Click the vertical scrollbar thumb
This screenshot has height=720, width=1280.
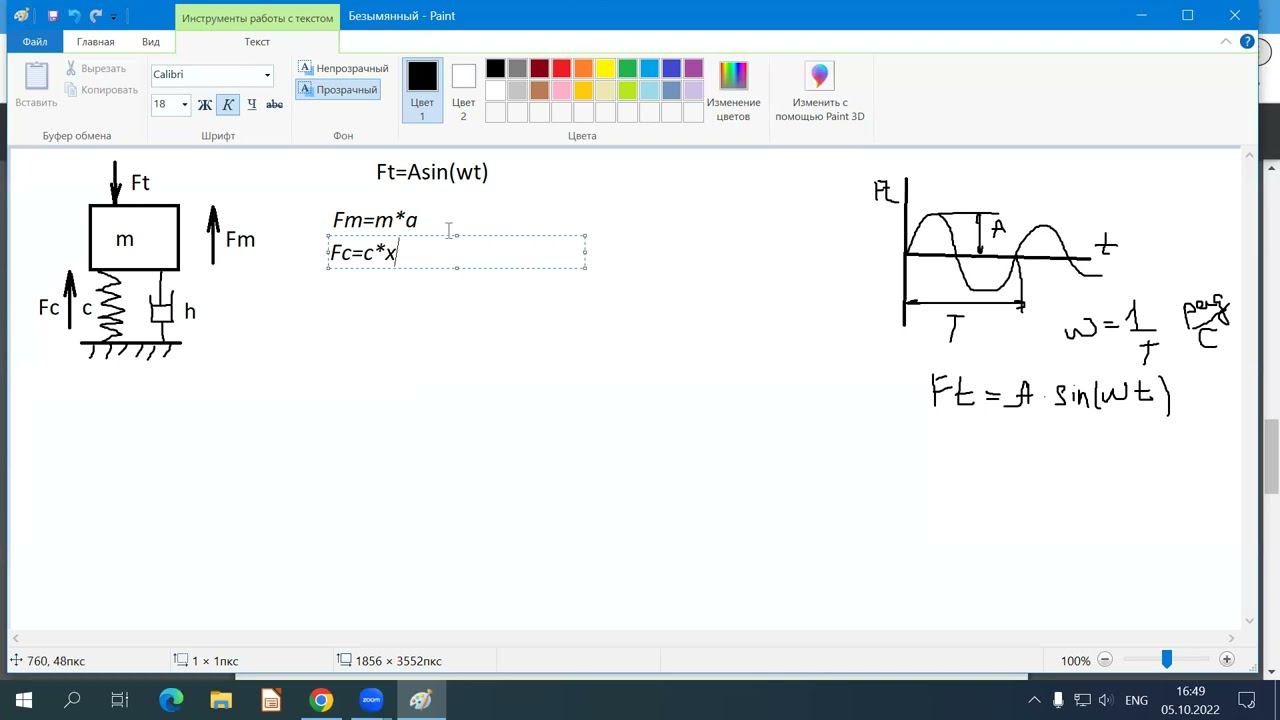pos(1272,457)
